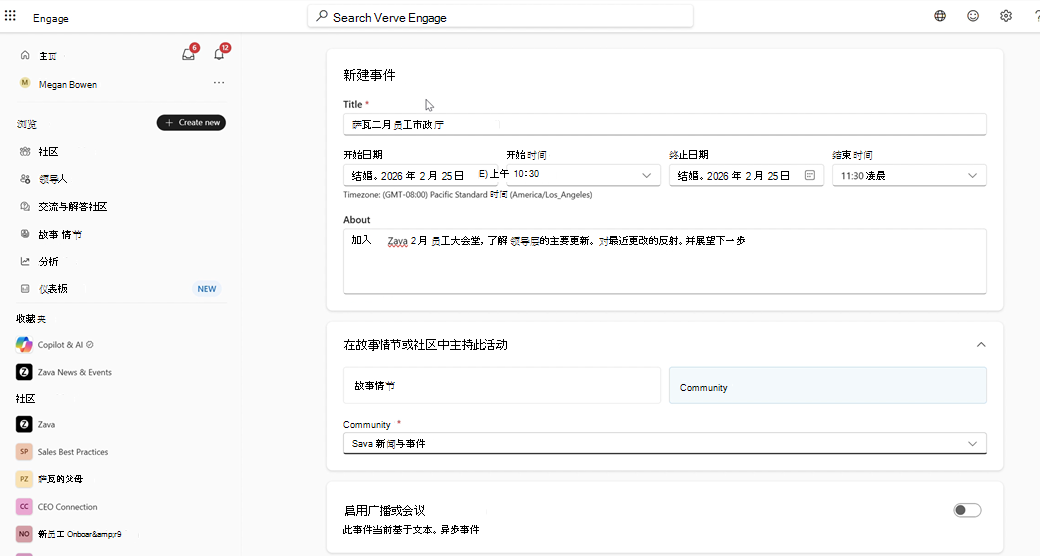
Task: Open the CEO Connection community
Action: pyautogui.click(x=68, y=507)
